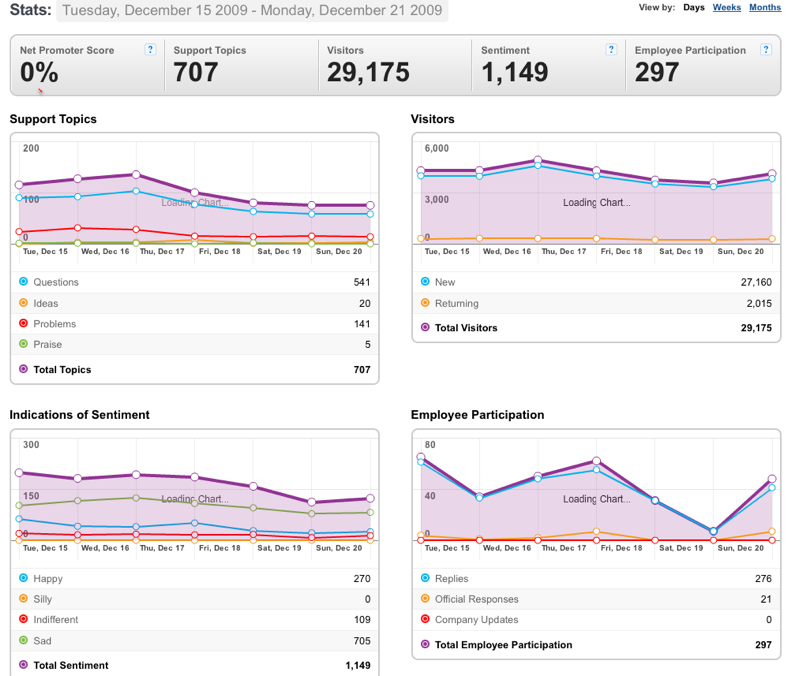Click Thu, Dec 17 peak on Visitors chart
The height and width of the screenshot is (676, 803).
pos(538,160)
